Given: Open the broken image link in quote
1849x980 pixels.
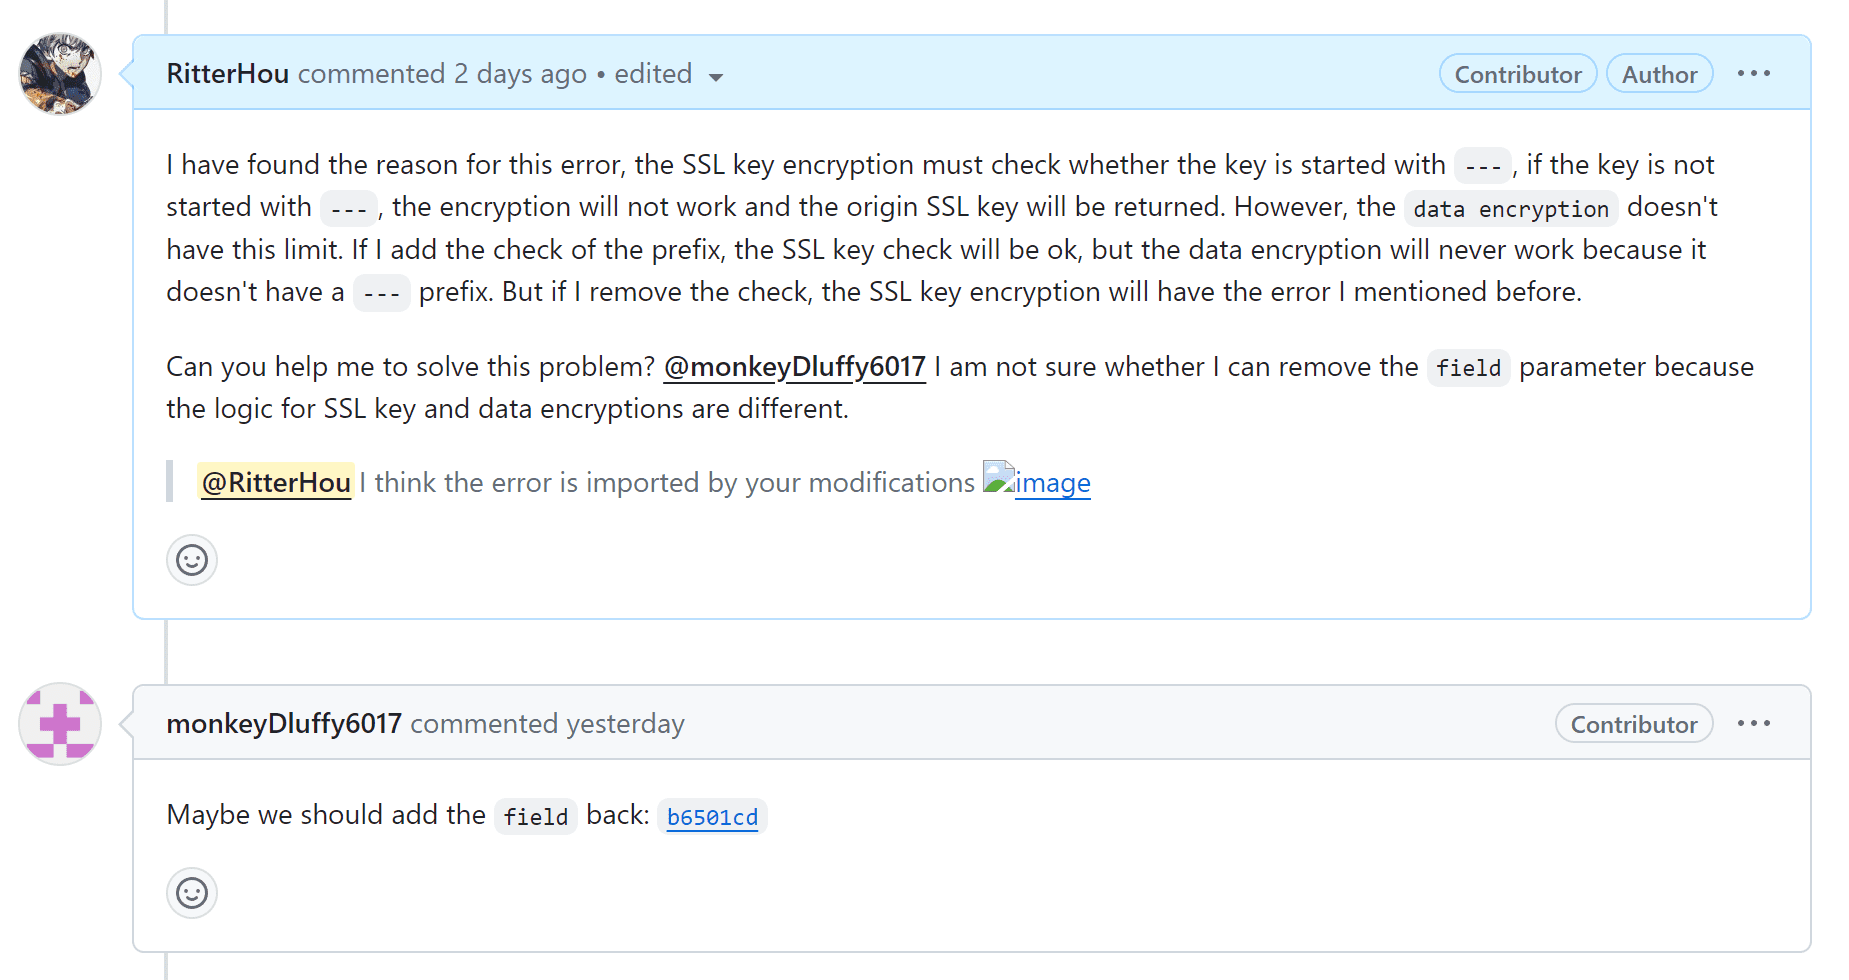Looking at the screenshot, I should pyautogui.click(x=1037, y=482).
